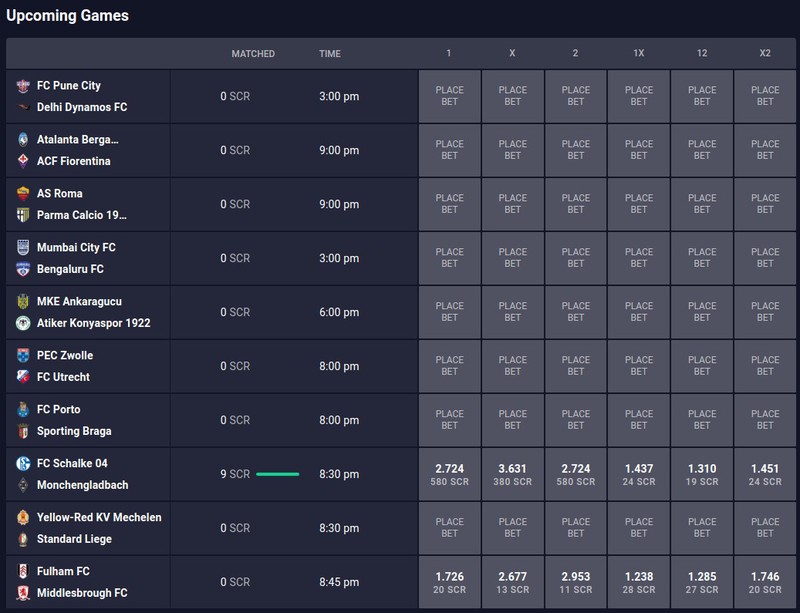Viewport: 800px width, 613px height.
Task: Click the PEC Zwolle crest icon
Action: [x=23, y=356]
